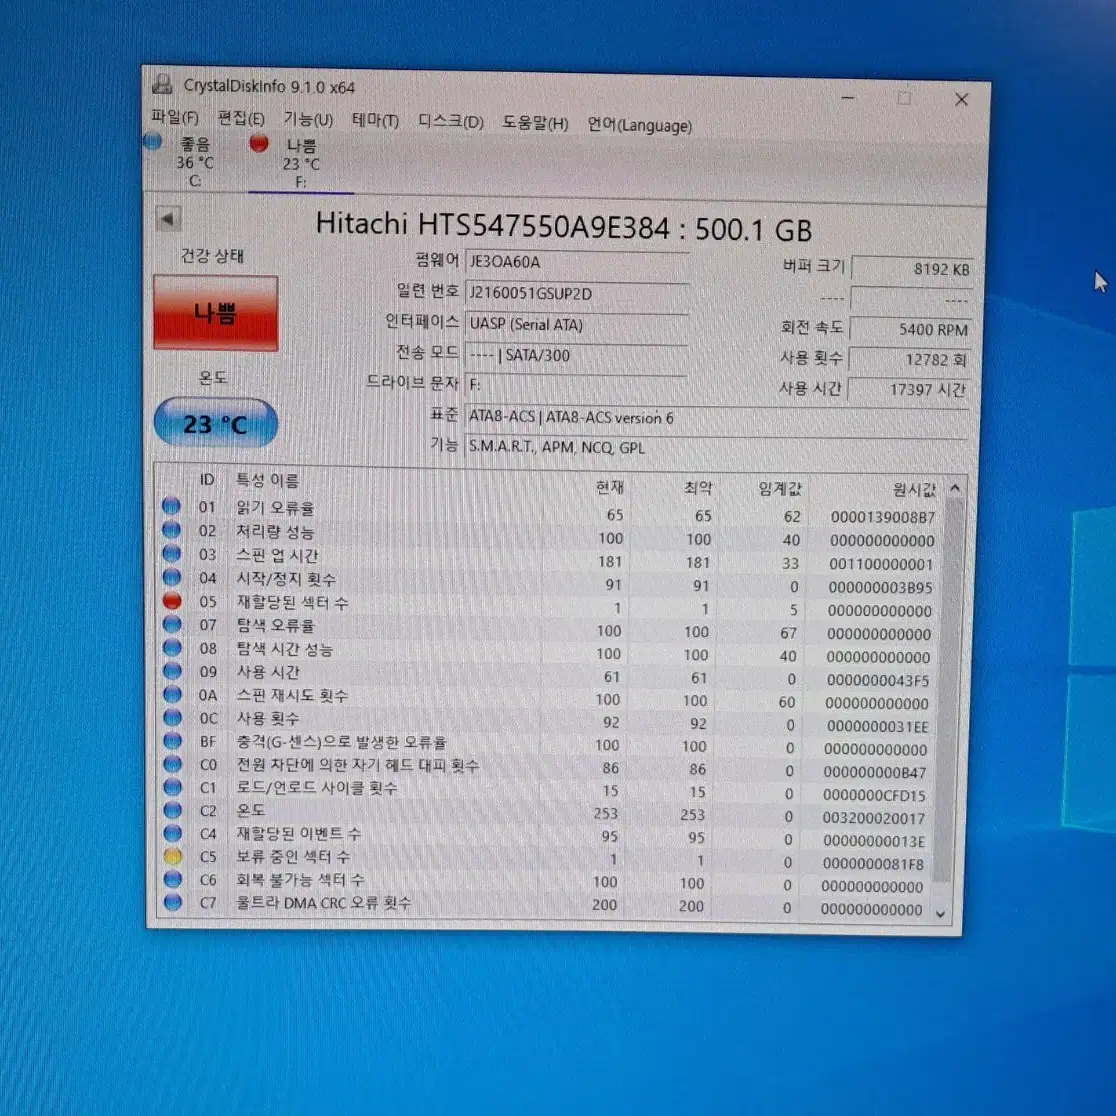Select the 재할당된 섹터 수 attribute name

point(293,602)
